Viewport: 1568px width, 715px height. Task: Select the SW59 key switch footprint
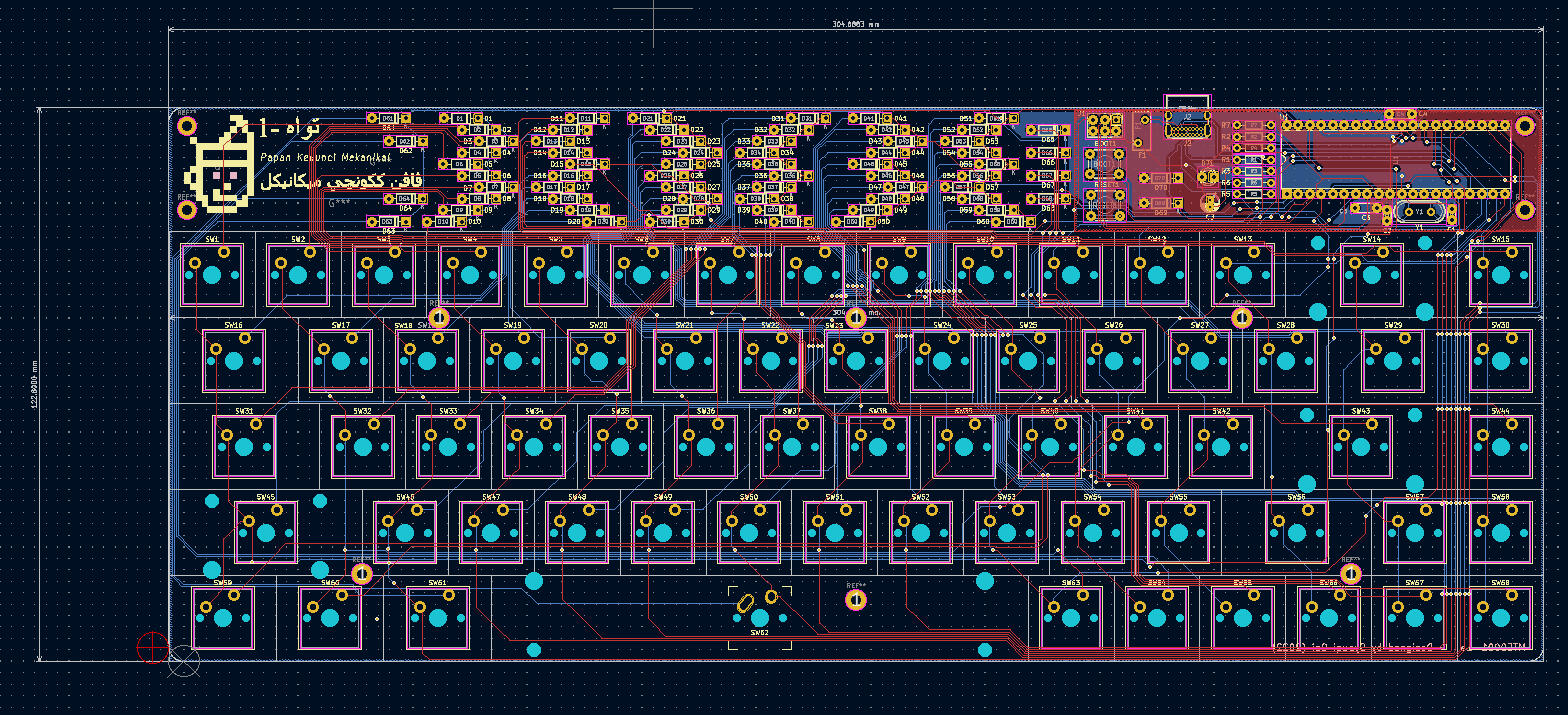tap(222, 618)
